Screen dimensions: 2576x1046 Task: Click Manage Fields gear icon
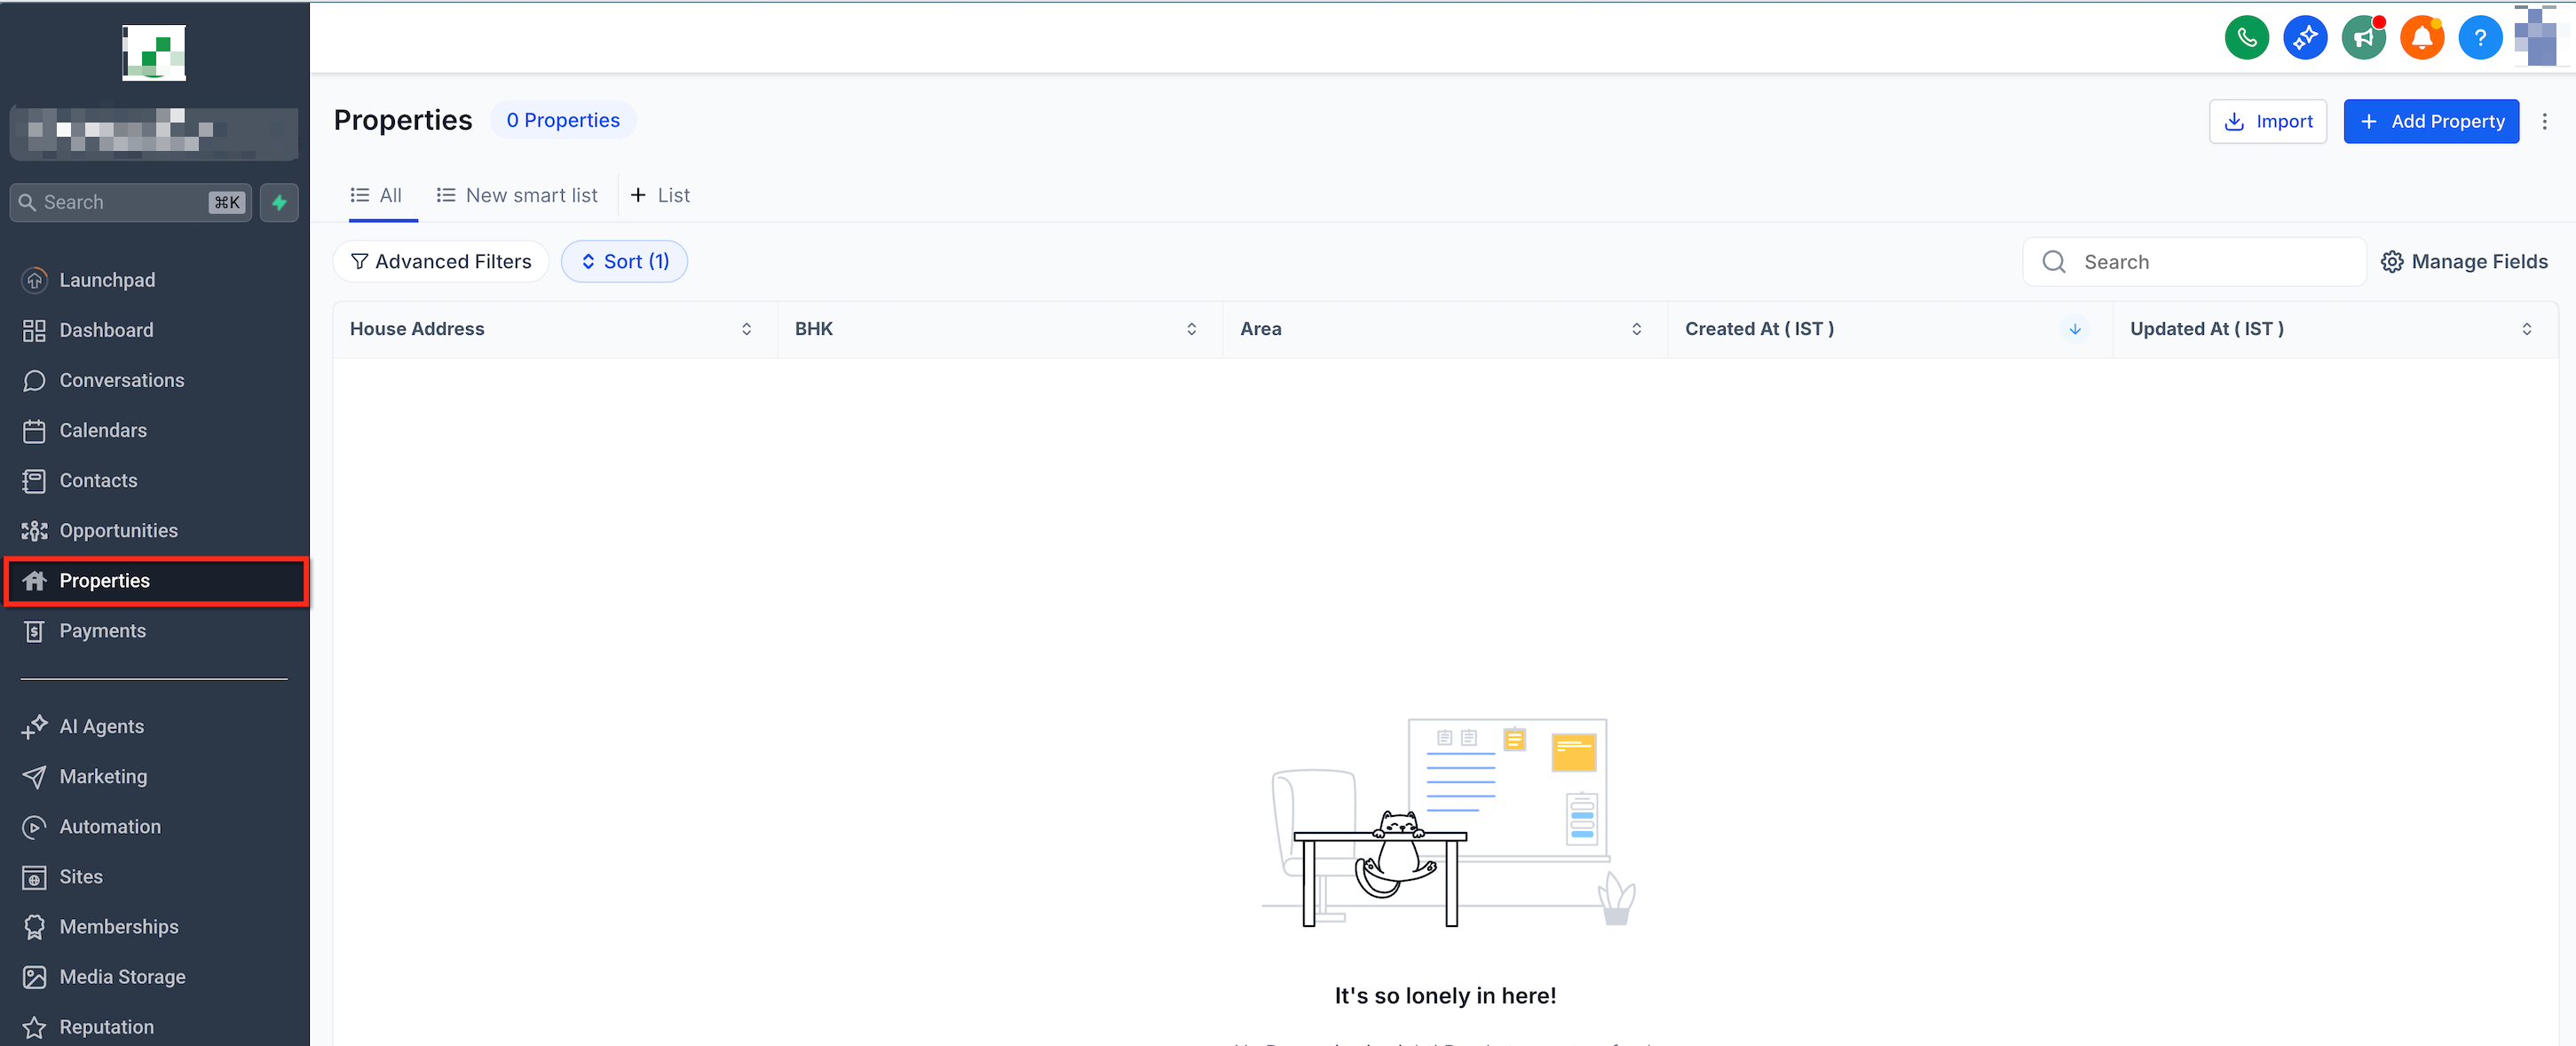[2391, 261]
